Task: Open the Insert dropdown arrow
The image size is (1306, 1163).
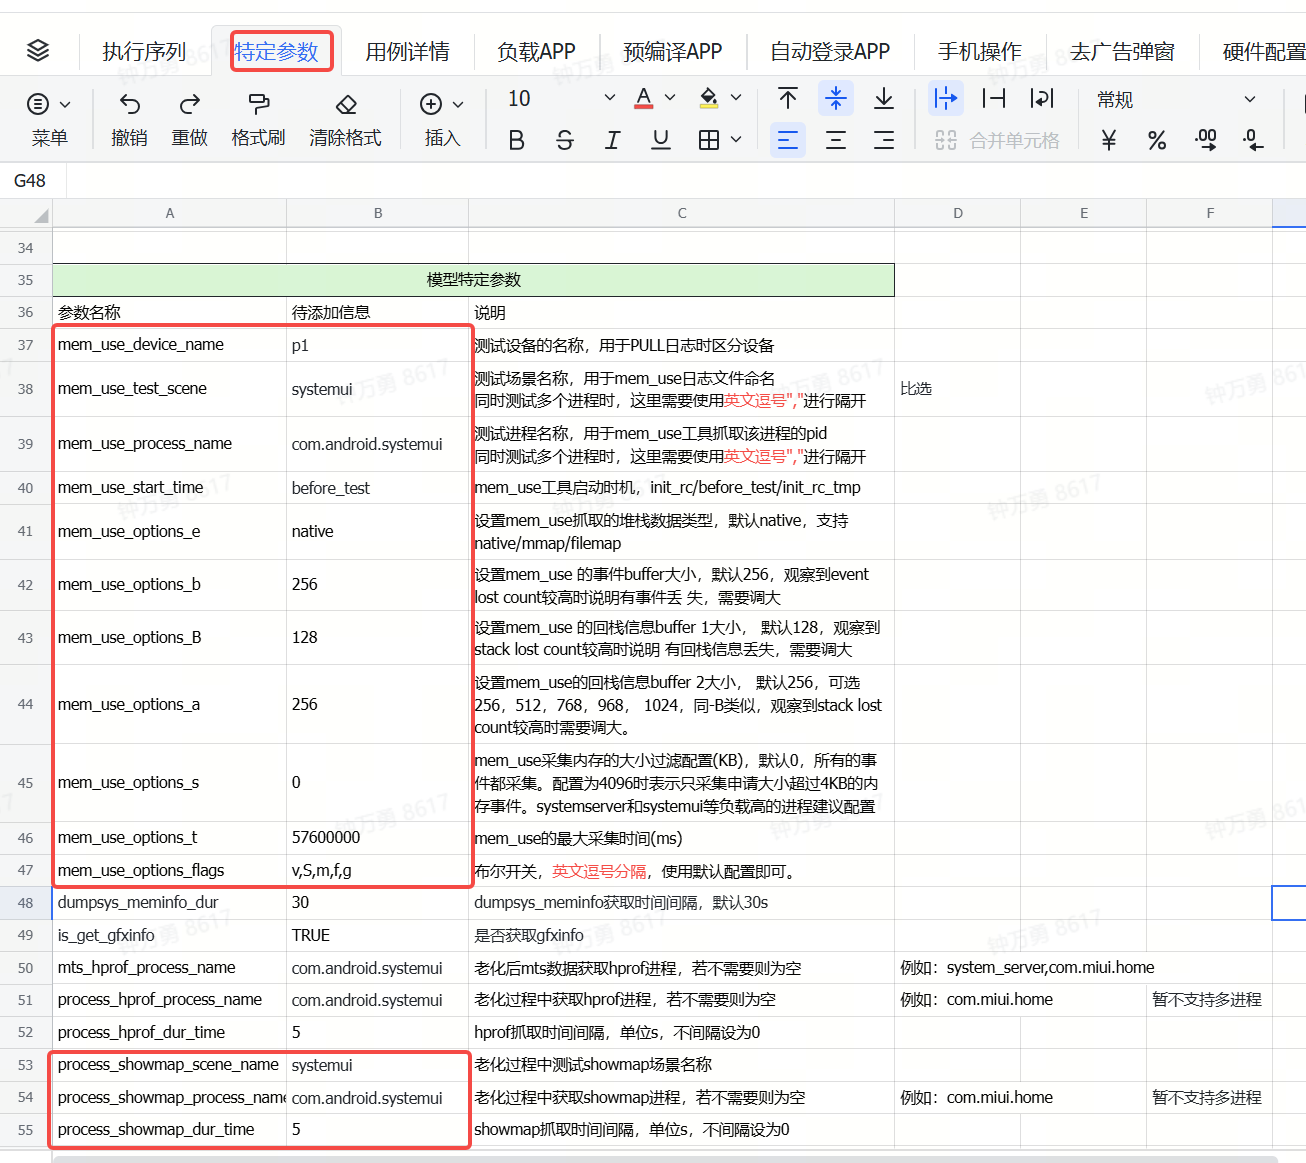Action: pyautogui.click(x=458, y=104)
